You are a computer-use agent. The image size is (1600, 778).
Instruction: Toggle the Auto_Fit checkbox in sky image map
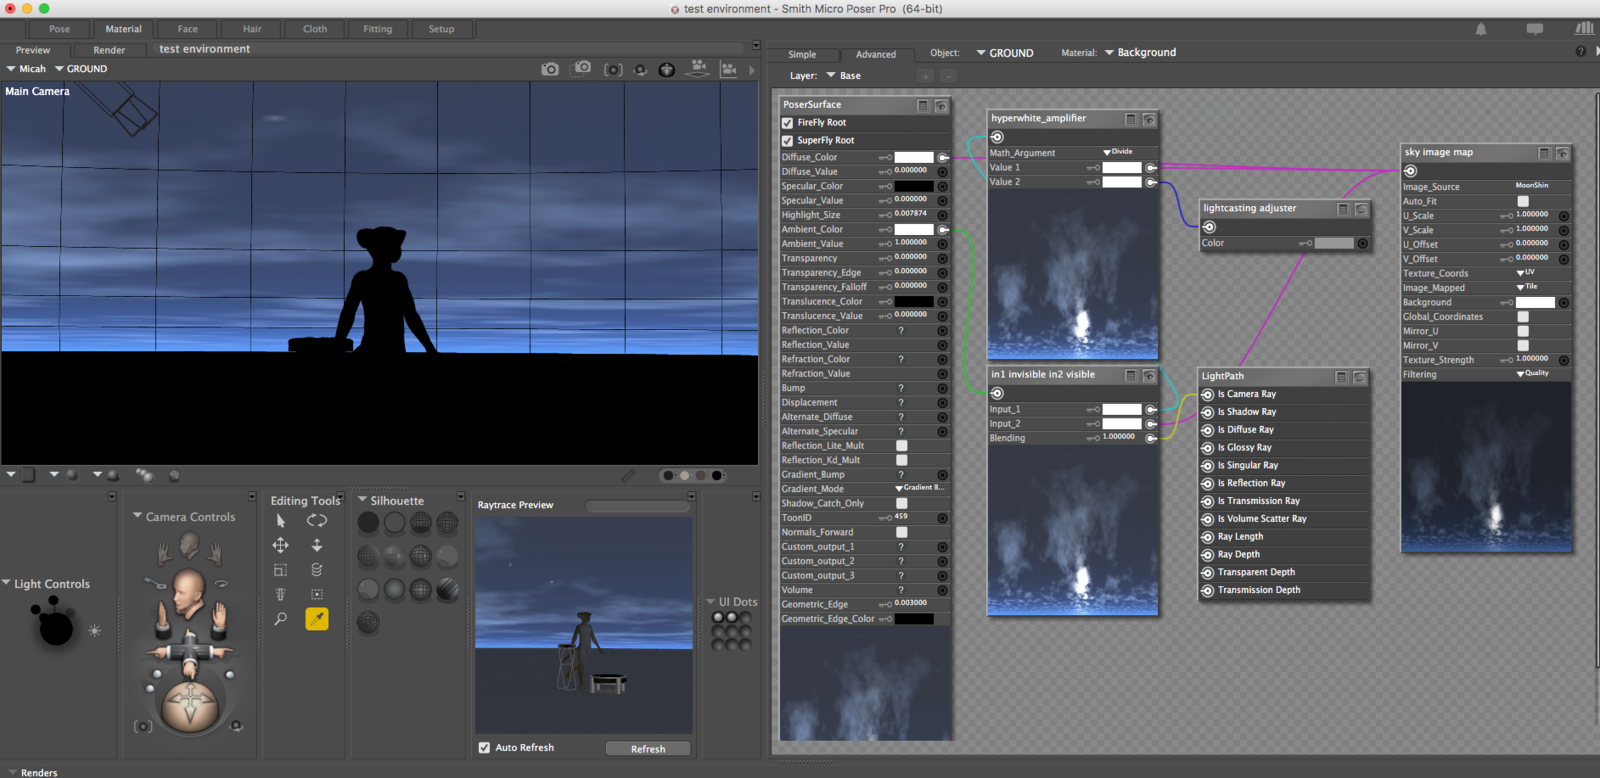point(1523,201)
